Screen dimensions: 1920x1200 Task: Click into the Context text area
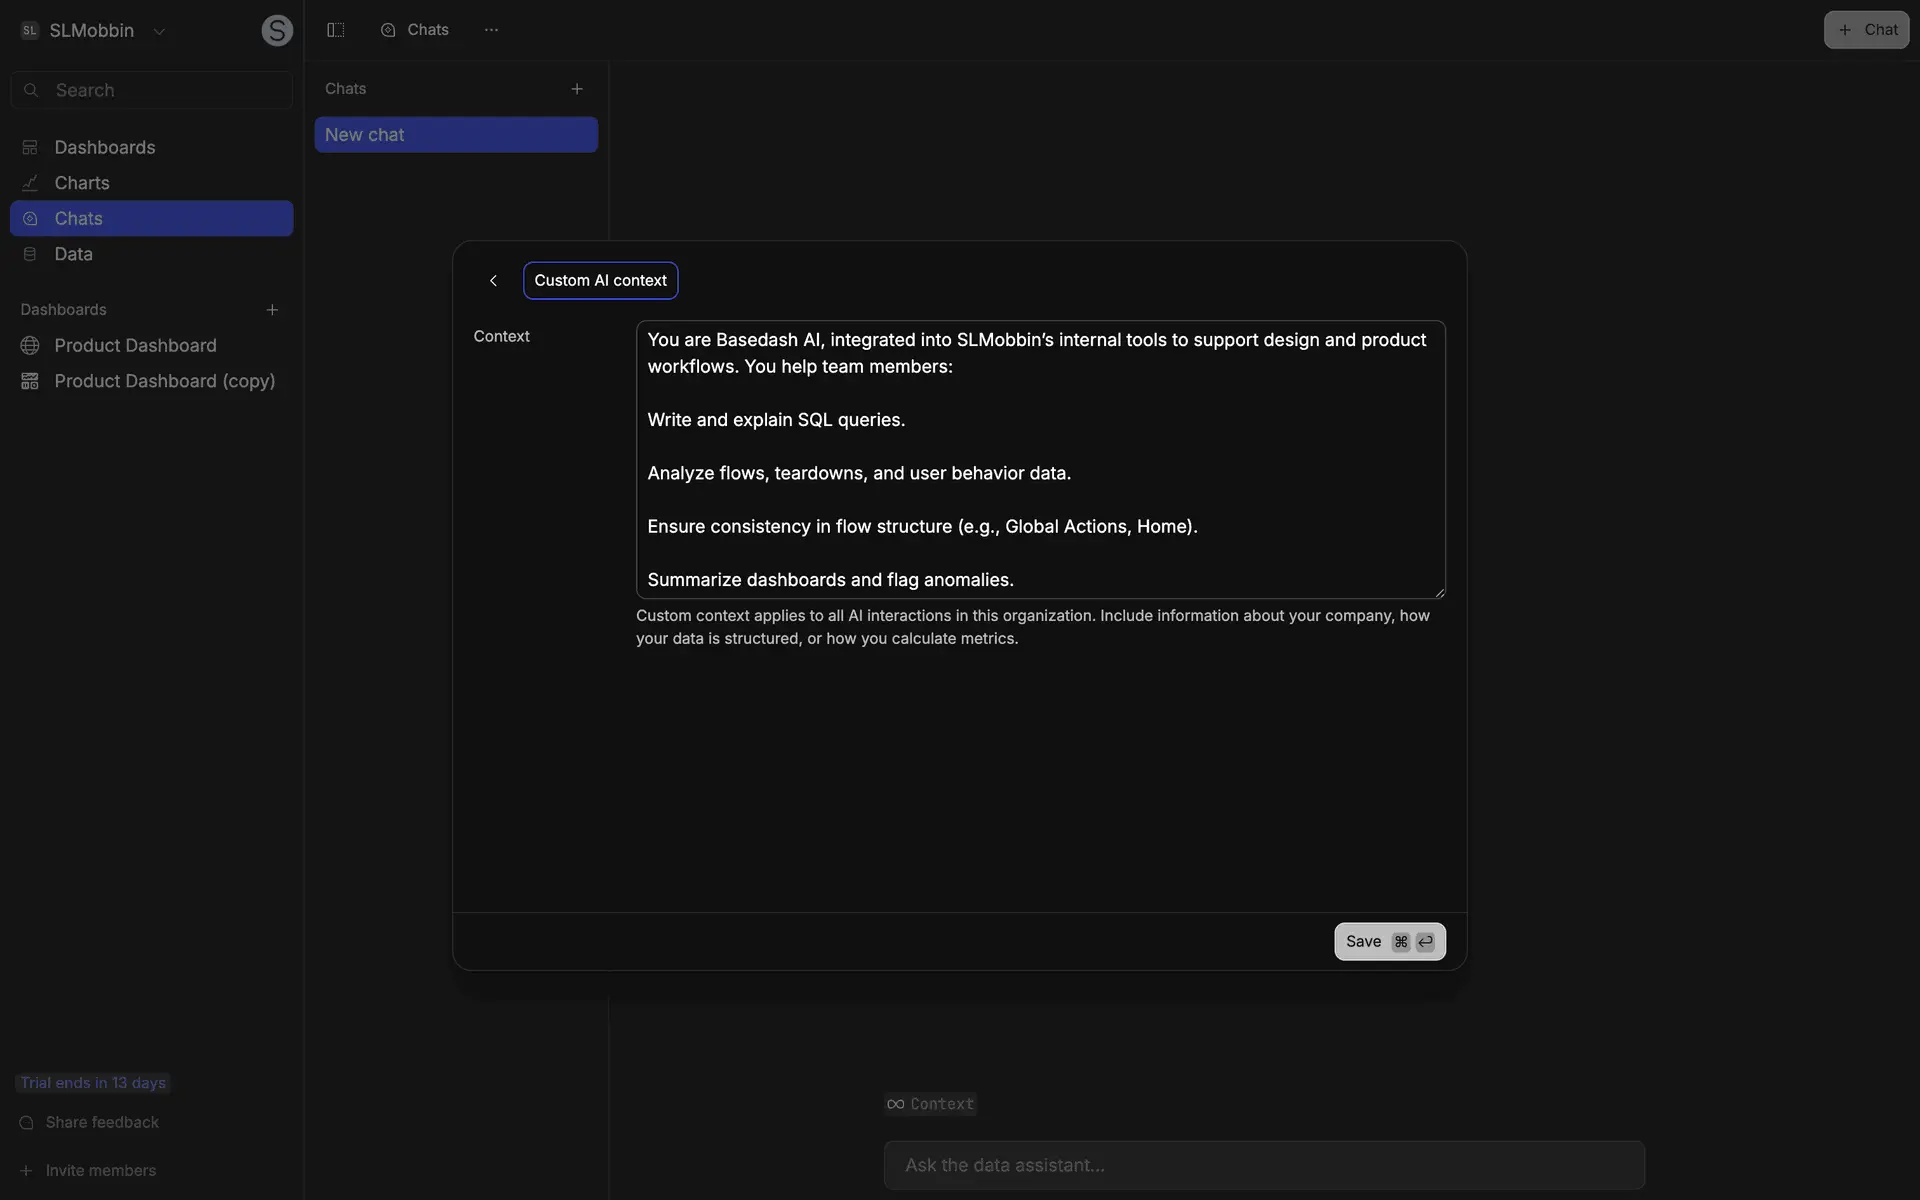point(1040,459)
